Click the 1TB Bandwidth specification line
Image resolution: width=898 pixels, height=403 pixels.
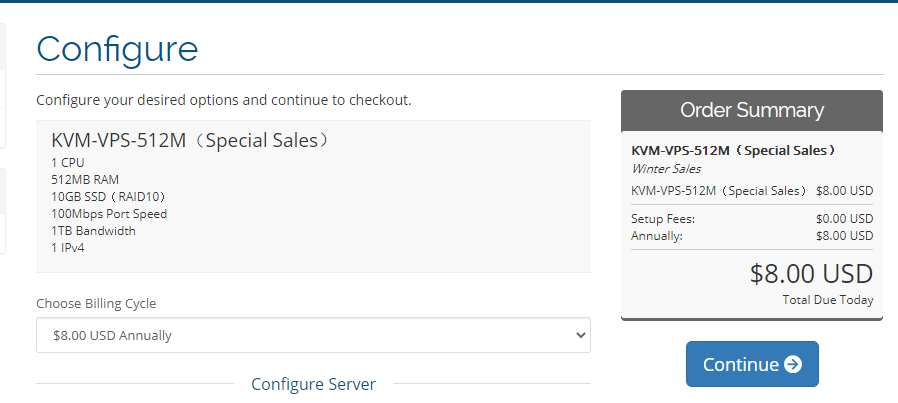(93, 230)
